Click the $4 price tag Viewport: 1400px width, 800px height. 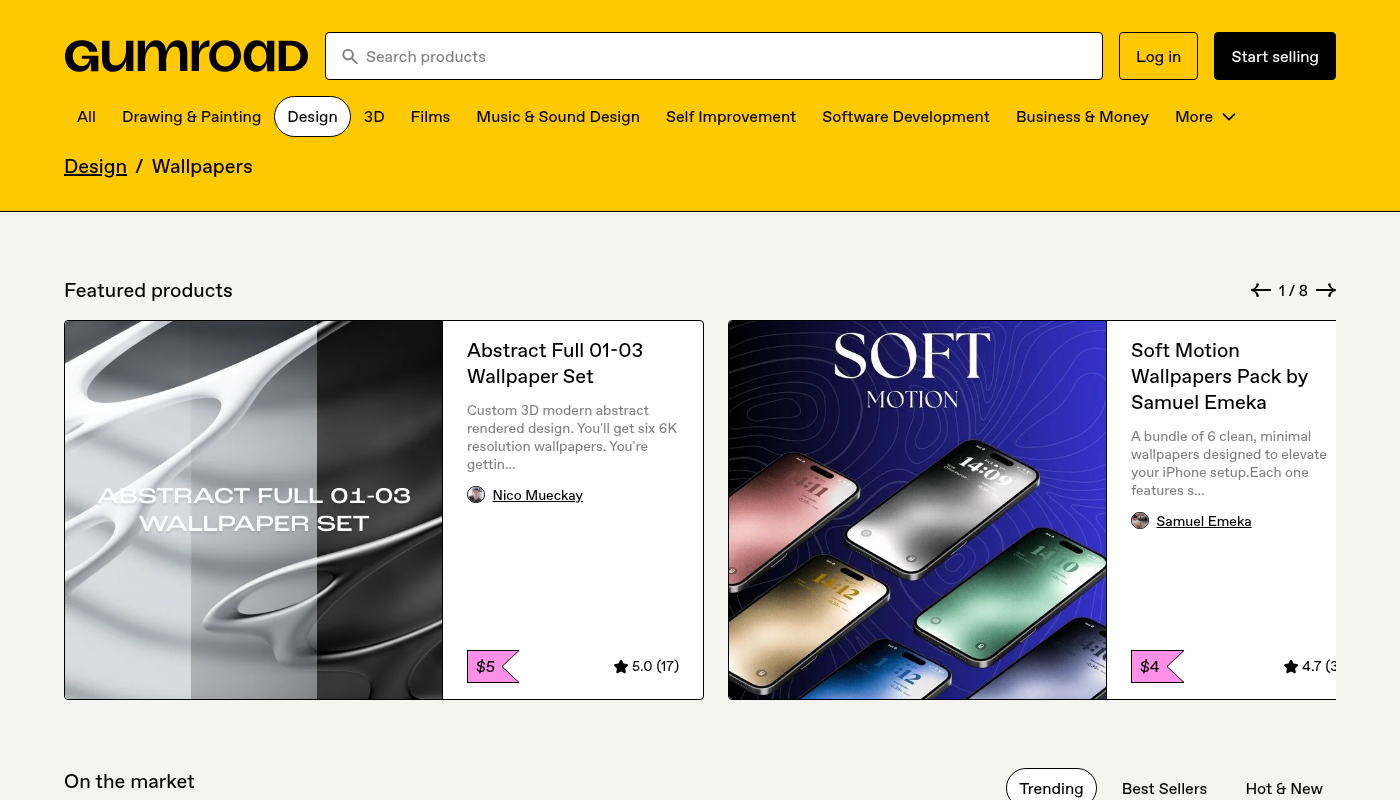(1154, 666)
